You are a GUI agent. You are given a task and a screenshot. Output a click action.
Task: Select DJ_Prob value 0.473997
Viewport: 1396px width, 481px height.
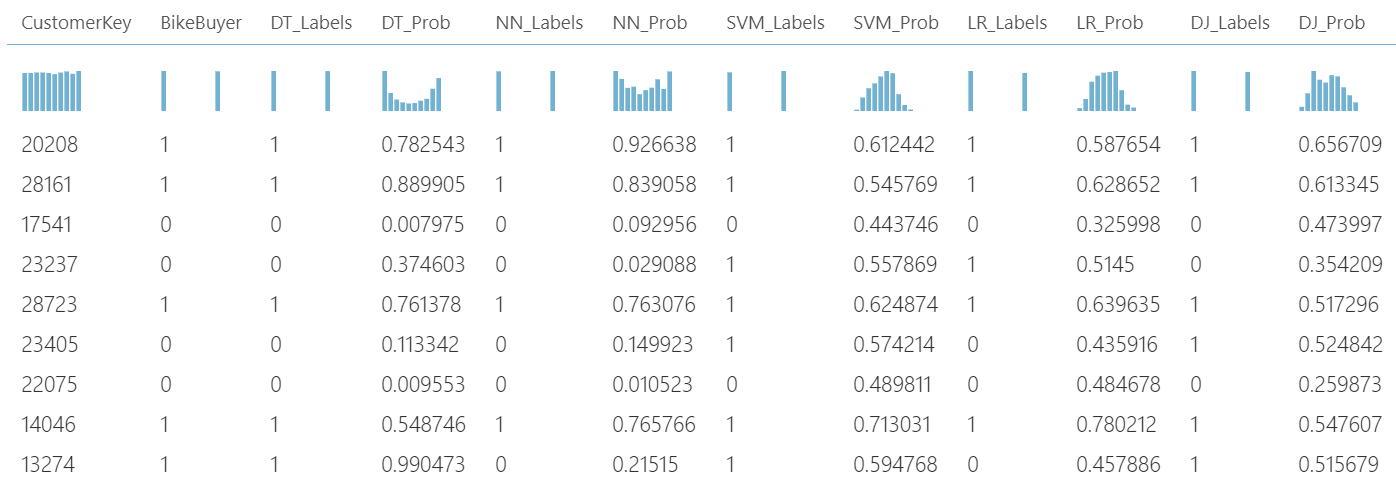(1340, 225)
